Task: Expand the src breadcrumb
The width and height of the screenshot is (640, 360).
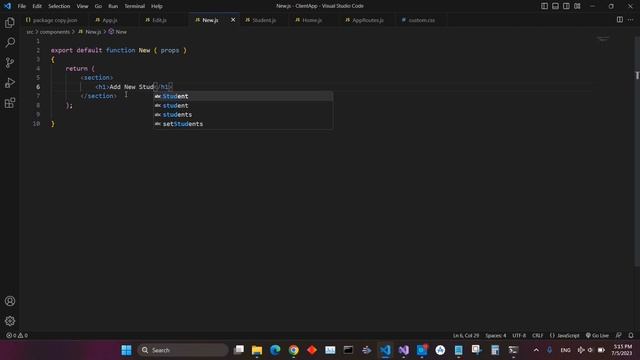Action: (x=30, y=31)
